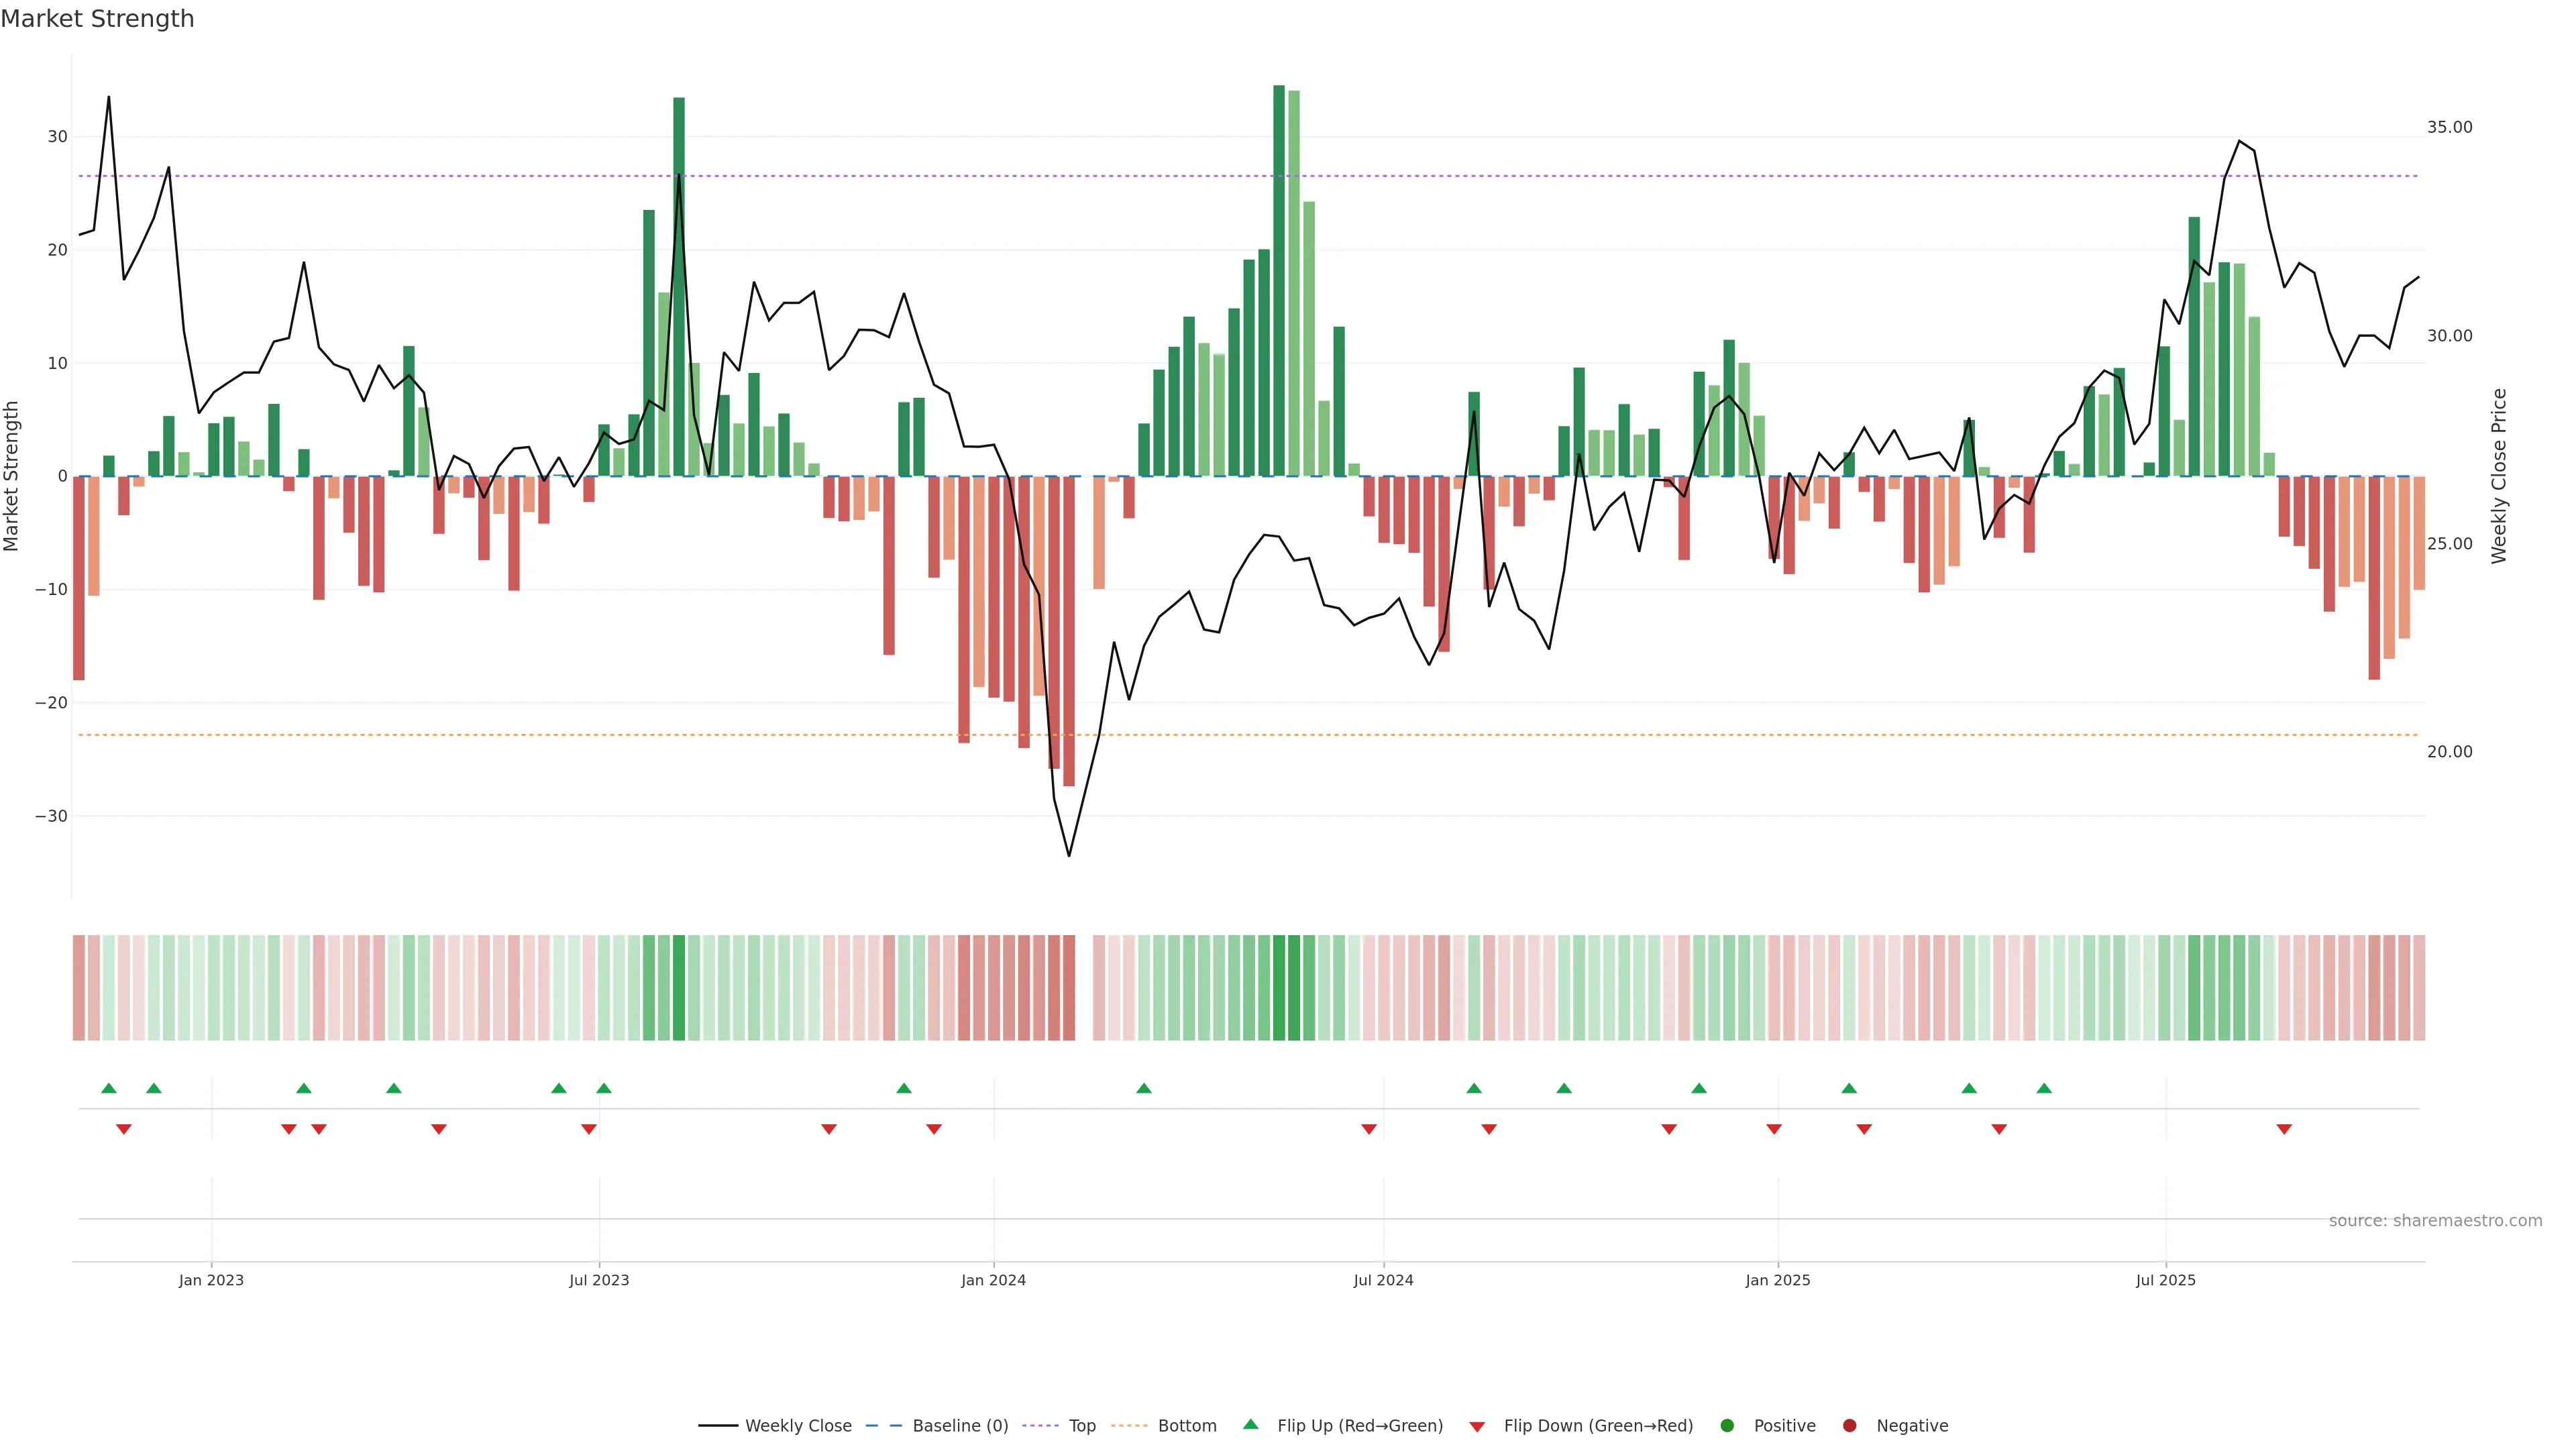Click first red flip-down triangle marker
The height and width of the screenshot is (1449, 2576).
pos(124,1129)
